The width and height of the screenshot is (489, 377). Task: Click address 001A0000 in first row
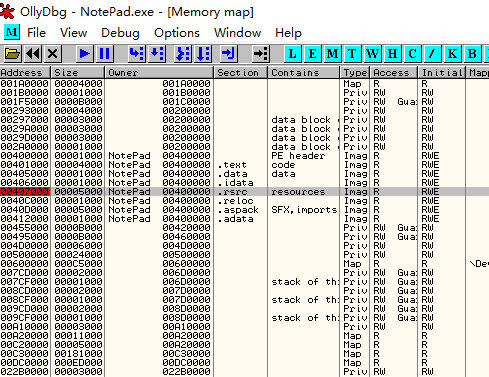(24, 84)
